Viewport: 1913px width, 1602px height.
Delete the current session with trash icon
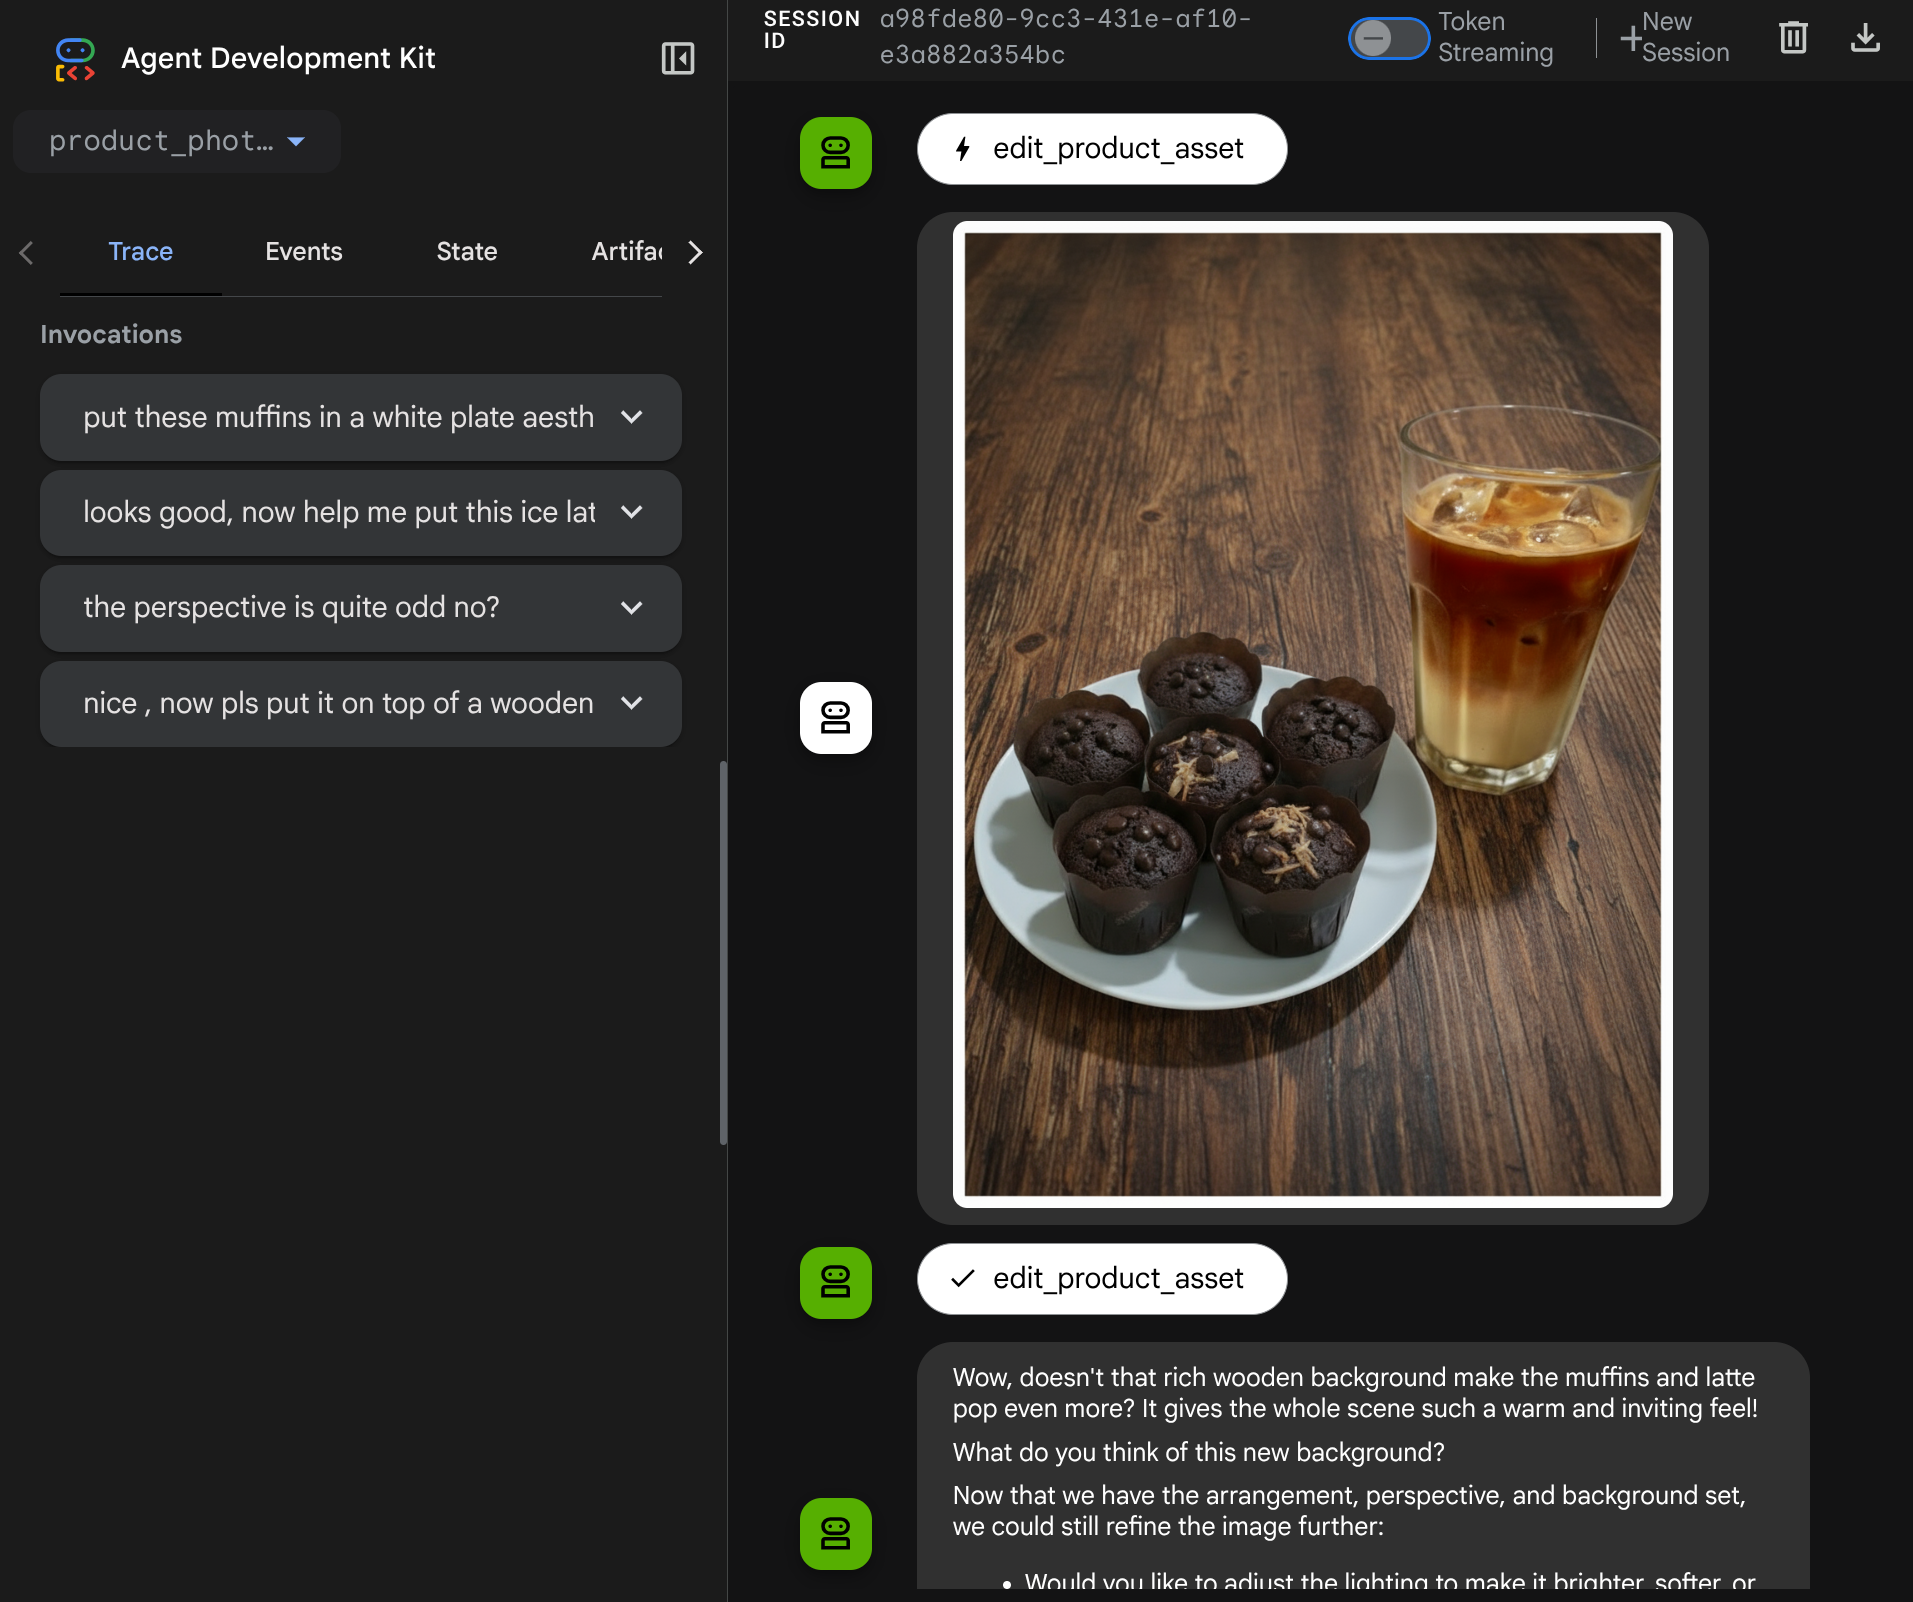(1793, 38)
